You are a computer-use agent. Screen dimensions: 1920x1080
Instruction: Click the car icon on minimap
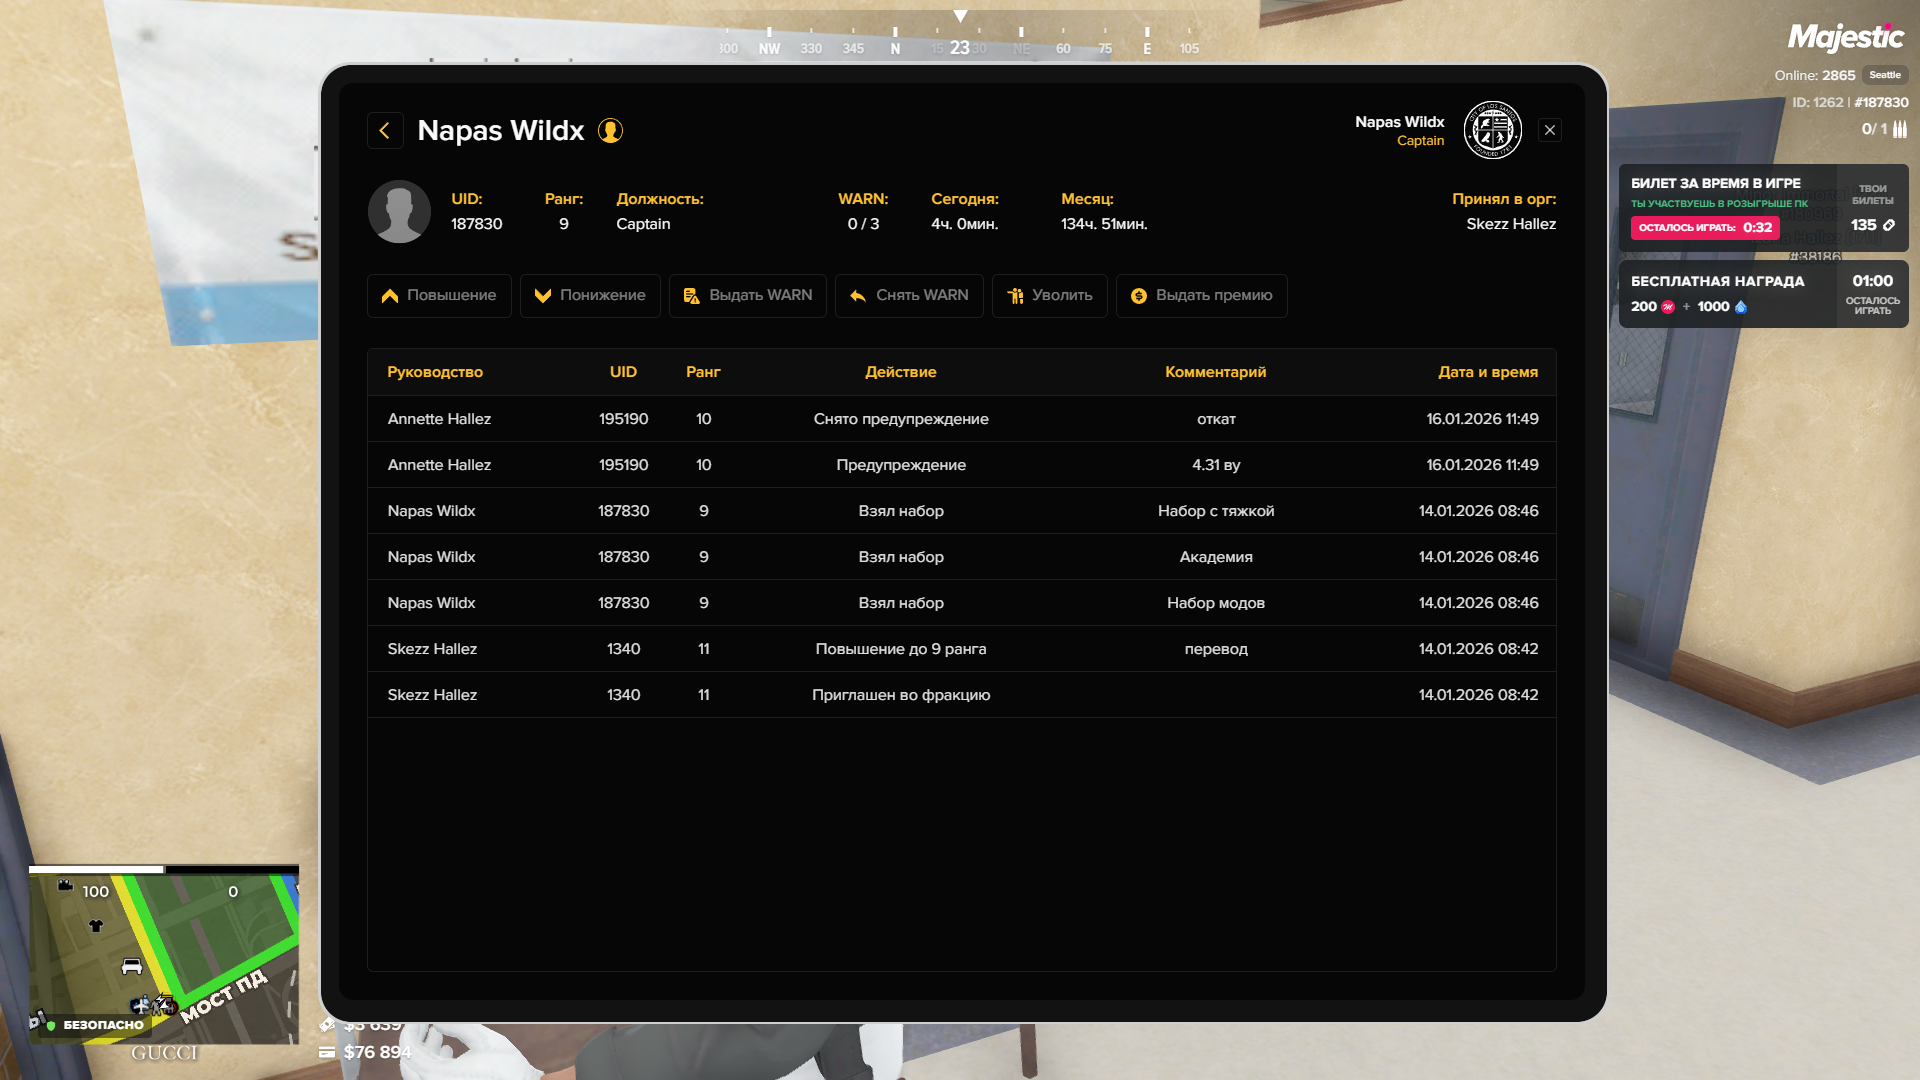[x=132, y=967]
